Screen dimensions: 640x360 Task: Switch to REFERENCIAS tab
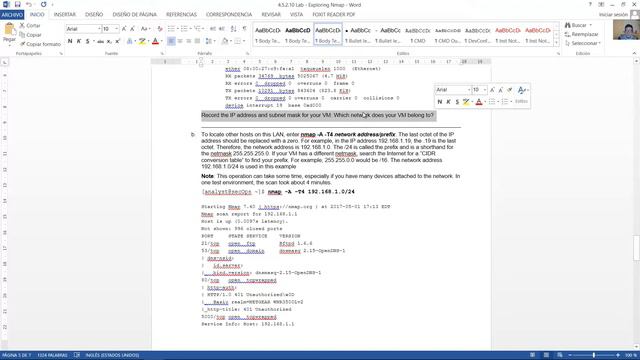pos(181,14)
